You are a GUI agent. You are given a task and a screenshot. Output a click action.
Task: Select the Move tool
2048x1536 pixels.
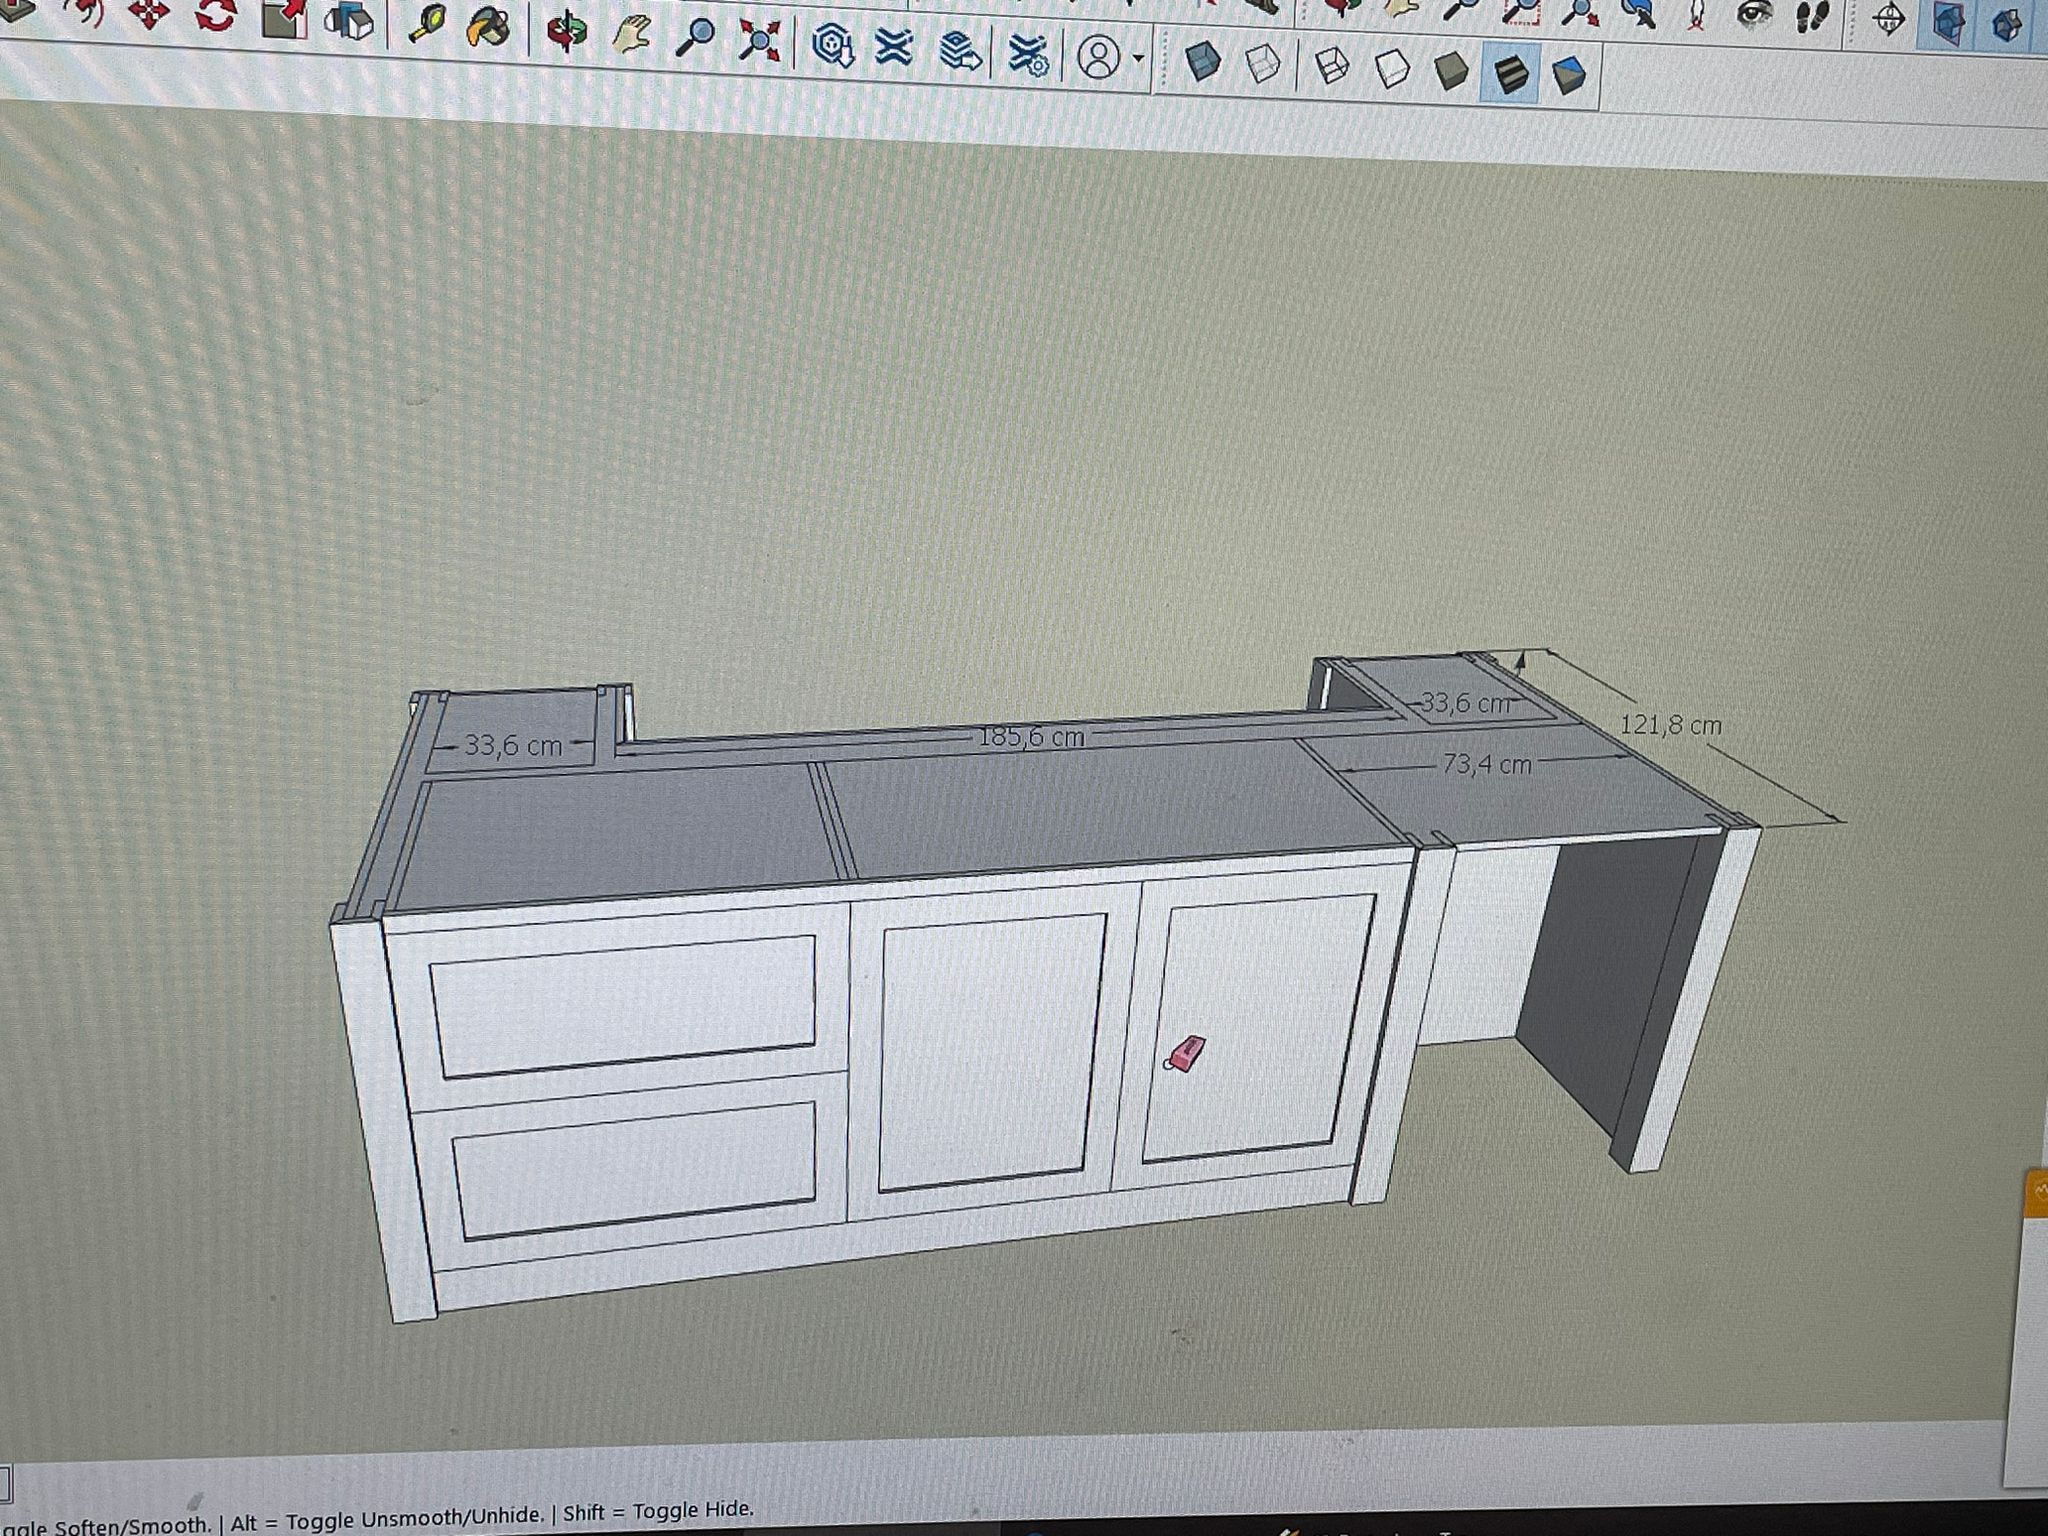(148, 14)
